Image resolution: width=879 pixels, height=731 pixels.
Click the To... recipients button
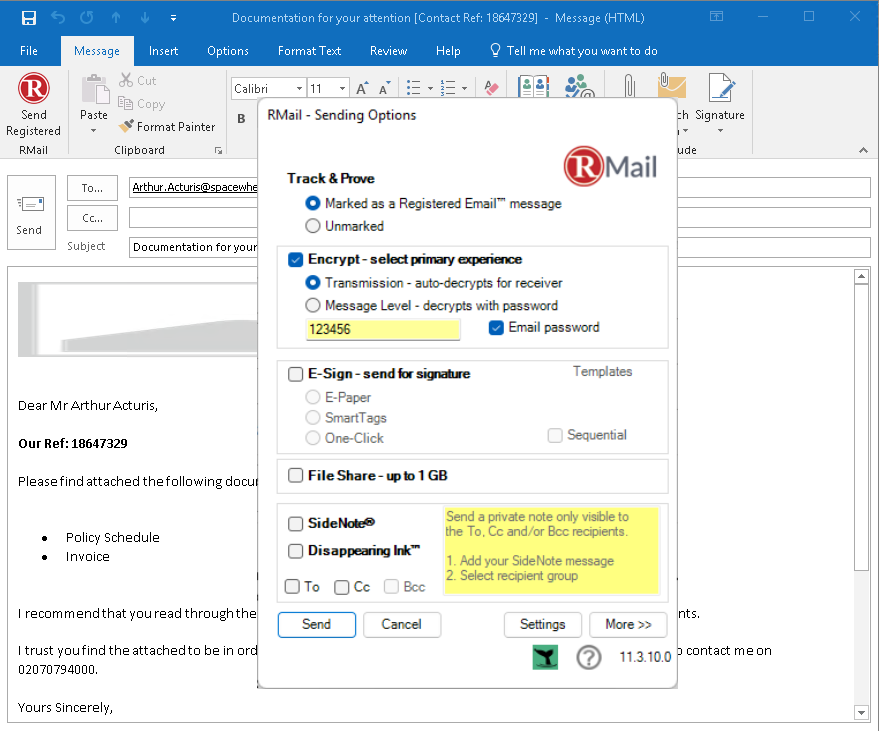[x=92, y=188]
